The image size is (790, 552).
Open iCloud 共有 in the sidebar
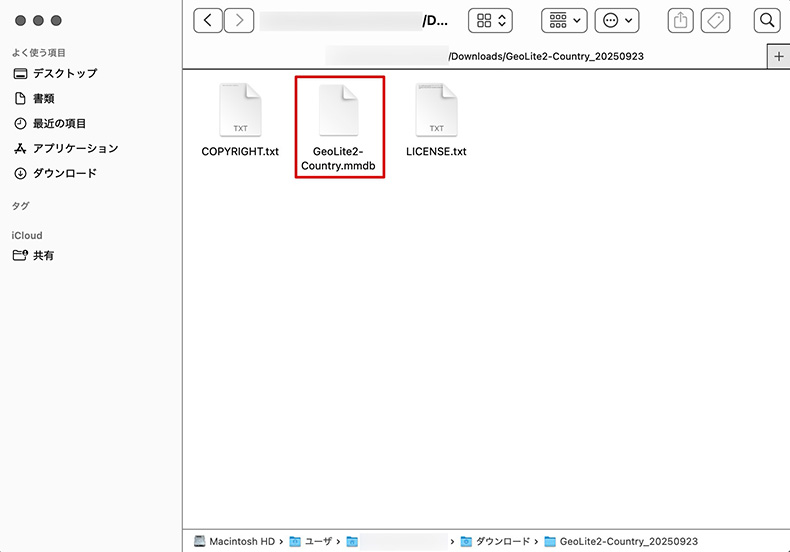click(33, 256)
